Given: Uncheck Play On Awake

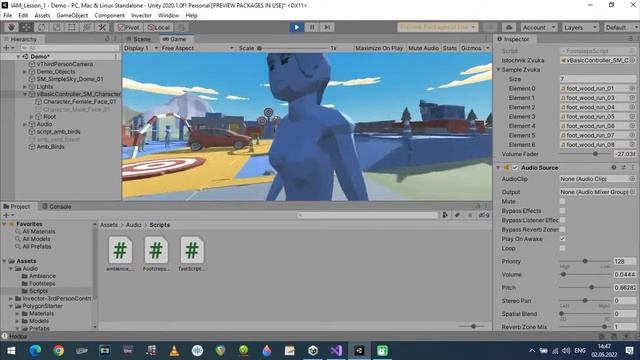Looking at the screenshot, I should click(x=562, y=239).
